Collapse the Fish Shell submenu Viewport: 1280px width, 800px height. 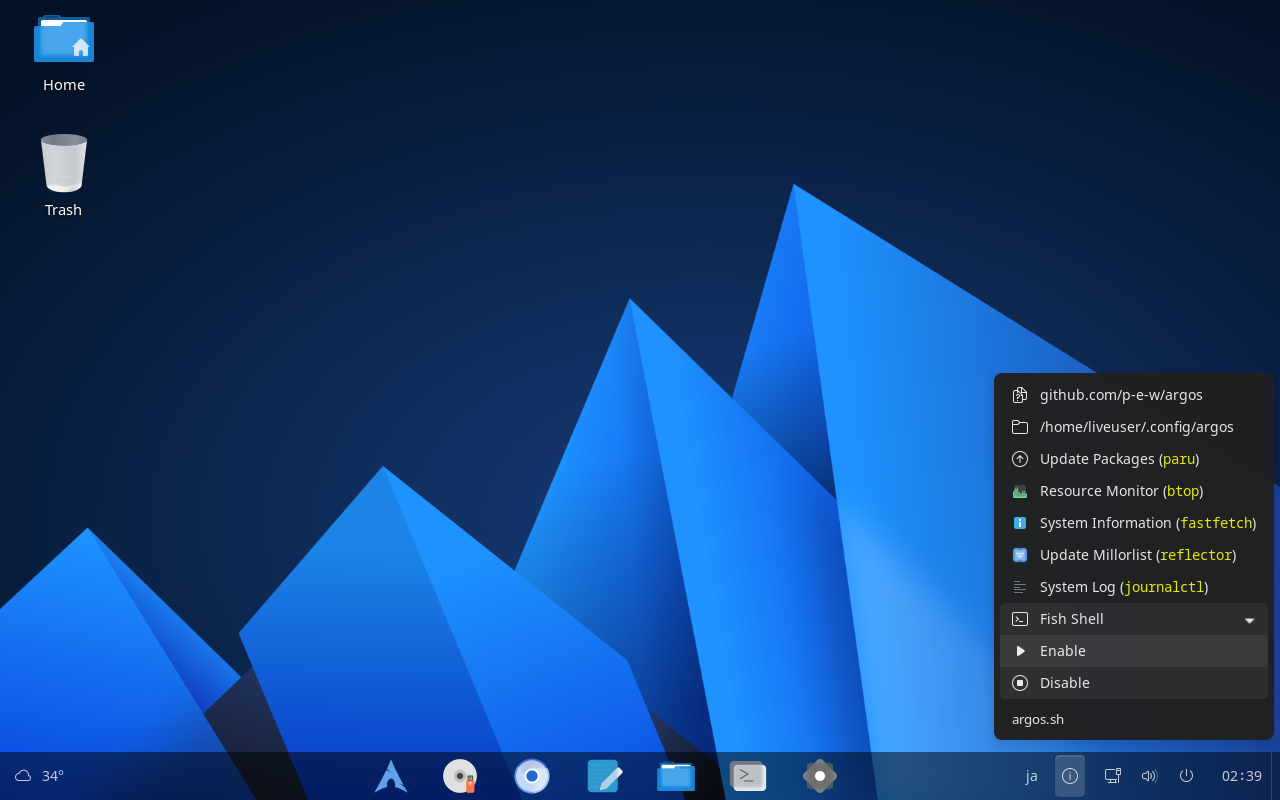click(1134, 619)
